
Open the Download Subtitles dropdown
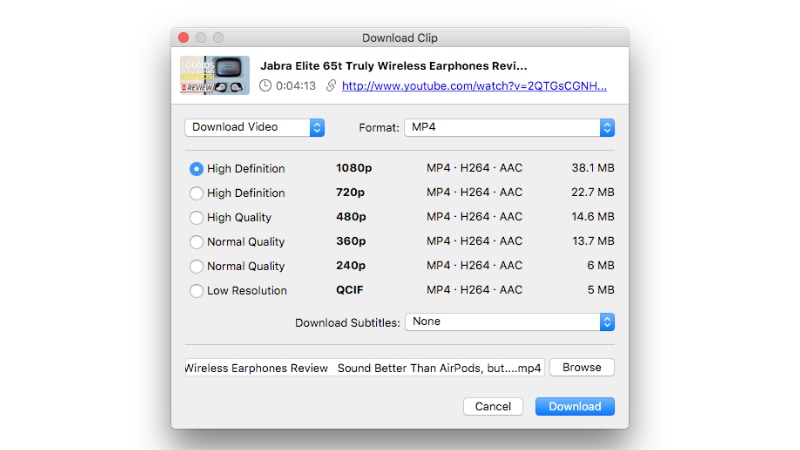coord(510,322)
